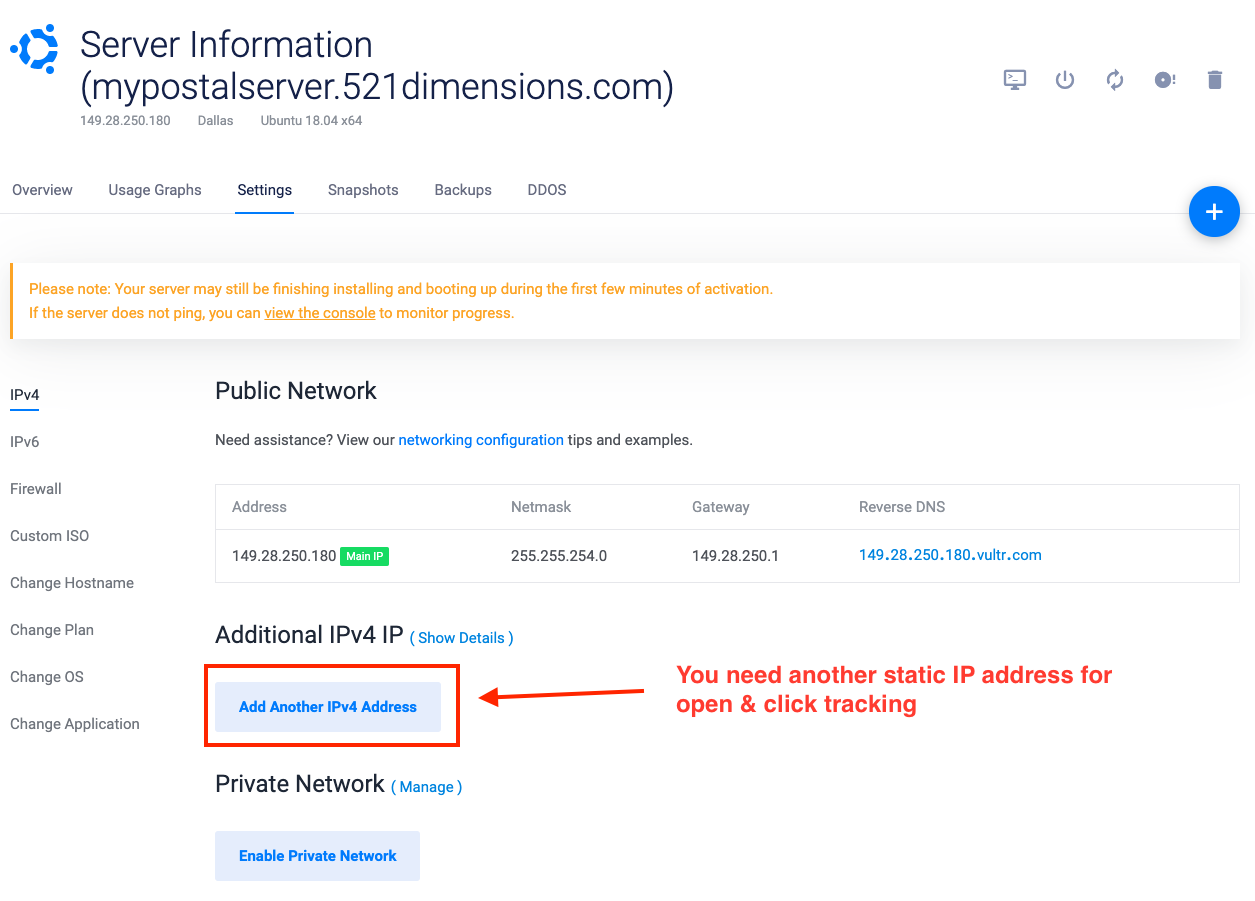Click the restart server icon

(1115, 80)
